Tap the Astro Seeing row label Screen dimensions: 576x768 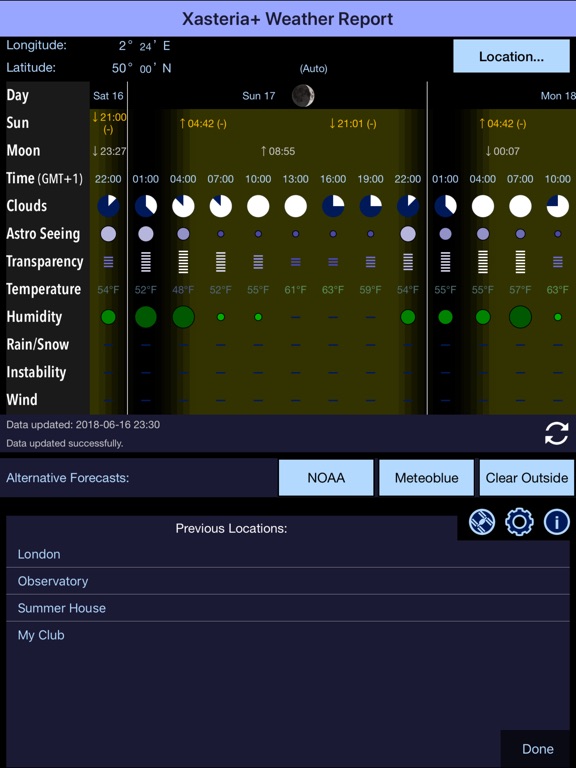tap(43, 234)
